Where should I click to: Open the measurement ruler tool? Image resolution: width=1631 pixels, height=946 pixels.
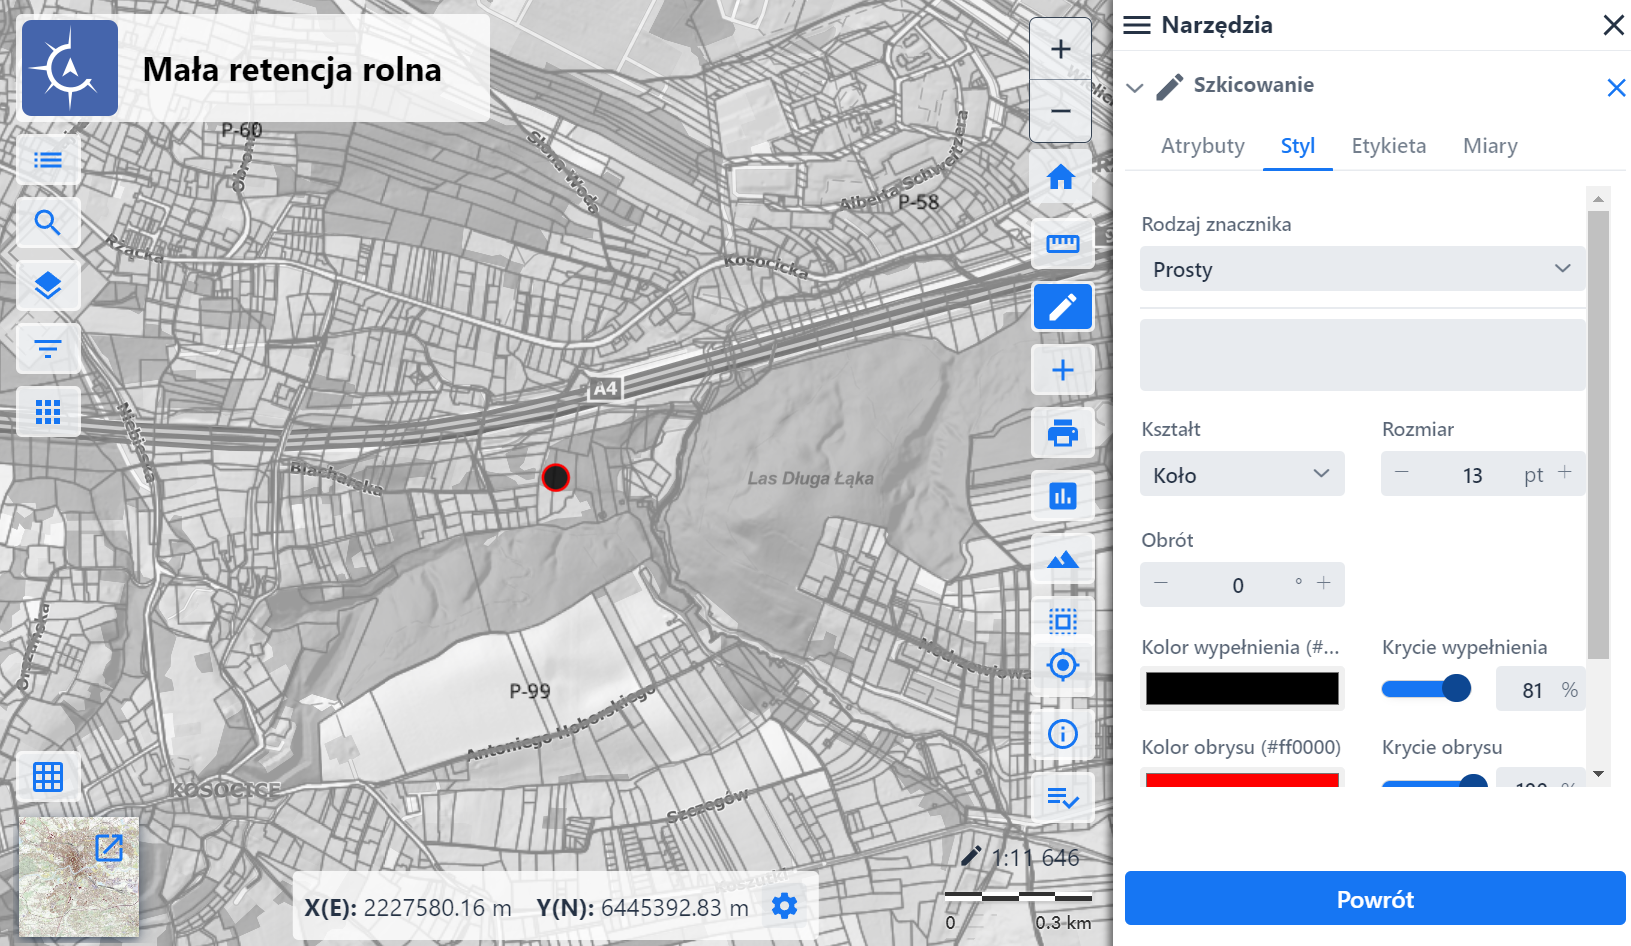tap(1062, 243)
